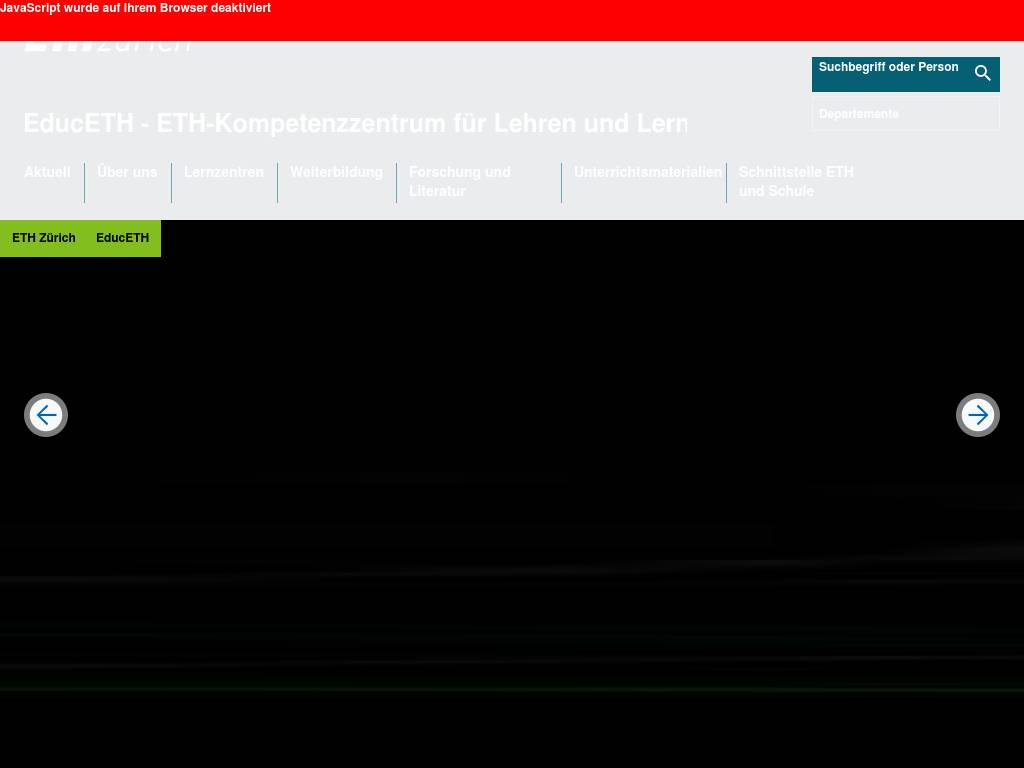Click the ETH Zürich breadcrumb link
This screenshot has height=768, width=1024.
(44, 238)
